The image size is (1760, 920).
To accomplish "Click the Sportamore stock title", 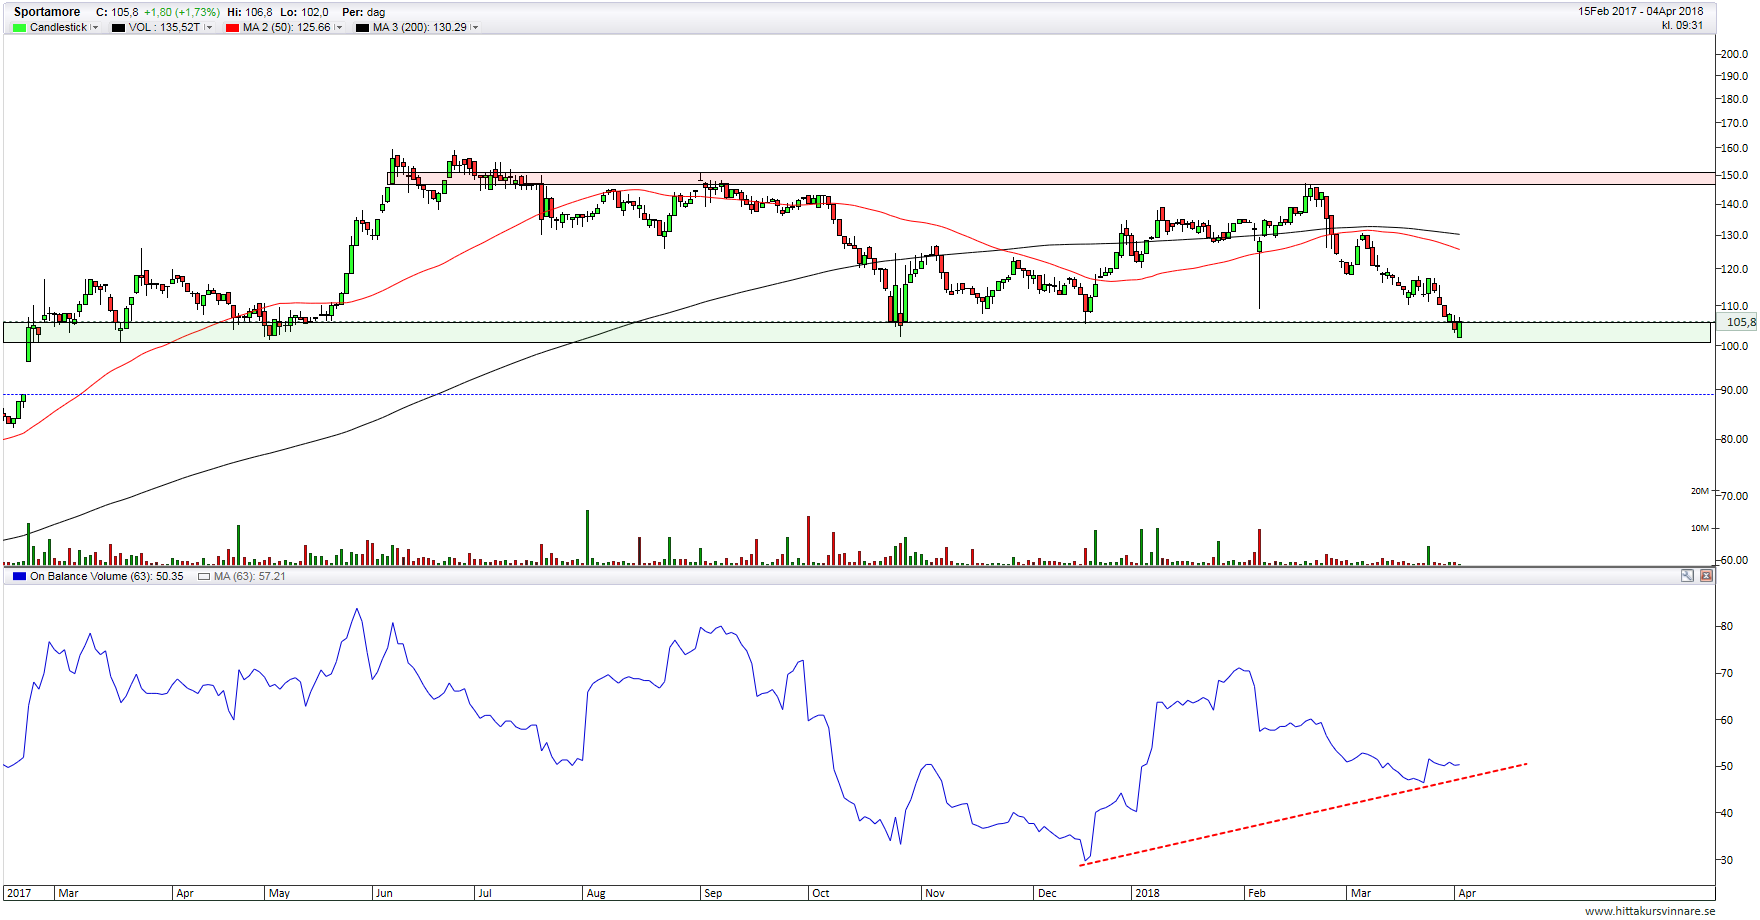I will (47, 12).
